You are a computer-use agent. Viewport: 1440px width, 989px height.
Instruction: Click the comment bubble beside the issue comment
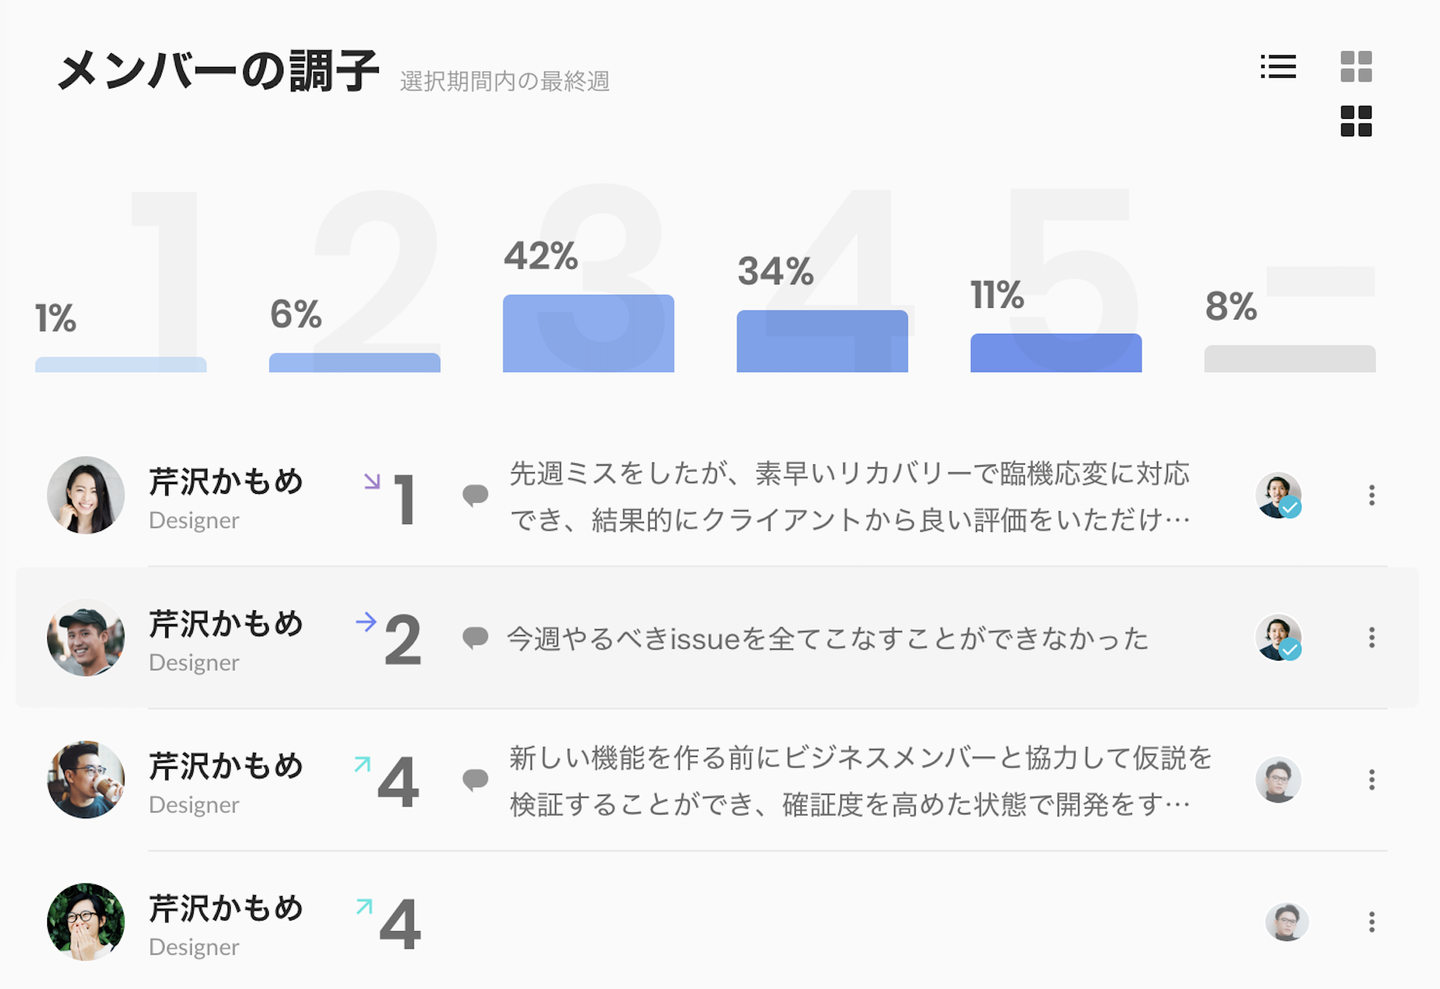tap(475, 638)
